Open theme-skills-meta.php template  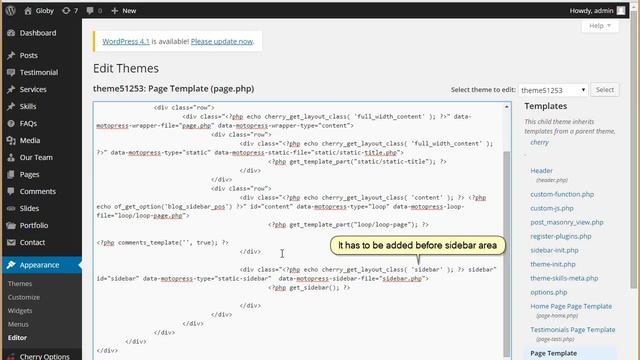[564, 278]
